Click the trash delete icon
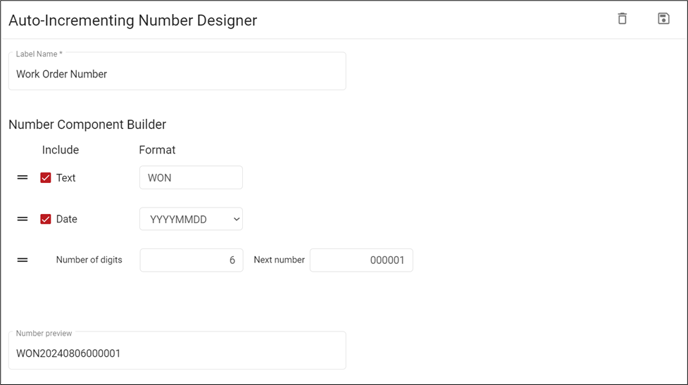Screen dimensions: 688x385 (622, 19)
